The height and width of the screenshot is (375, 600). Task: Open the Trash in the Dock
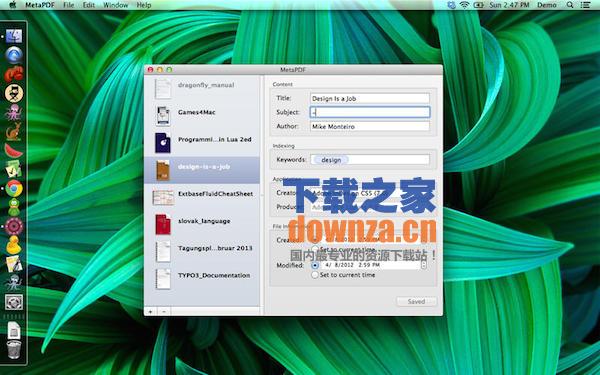[x=14, y=349]
